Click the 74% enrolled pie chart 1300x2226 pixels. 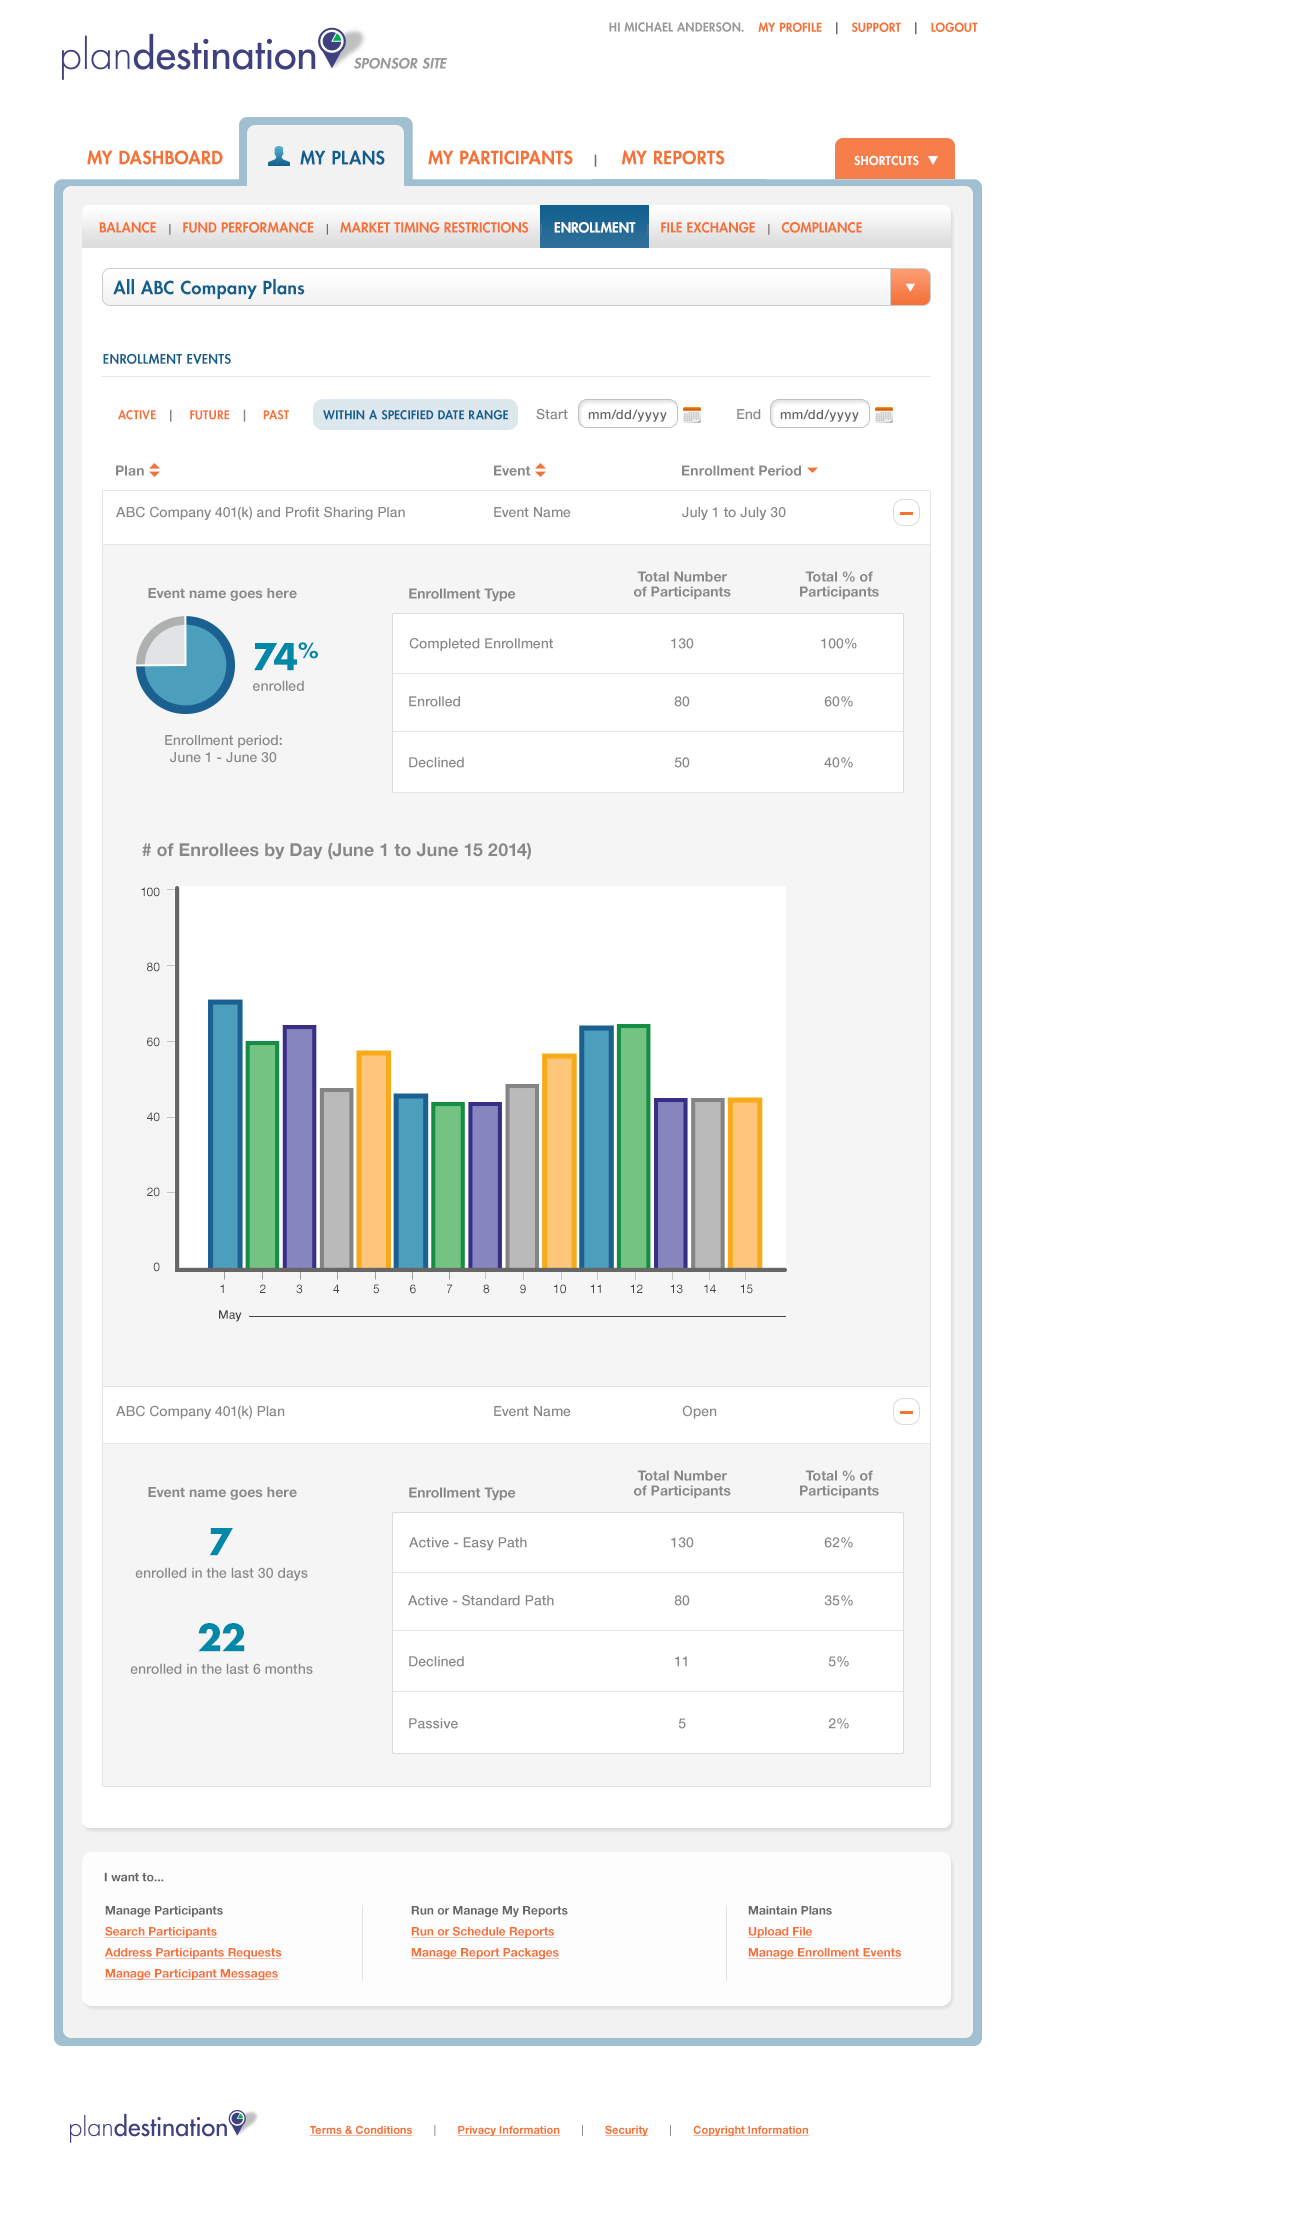[185, 664]
